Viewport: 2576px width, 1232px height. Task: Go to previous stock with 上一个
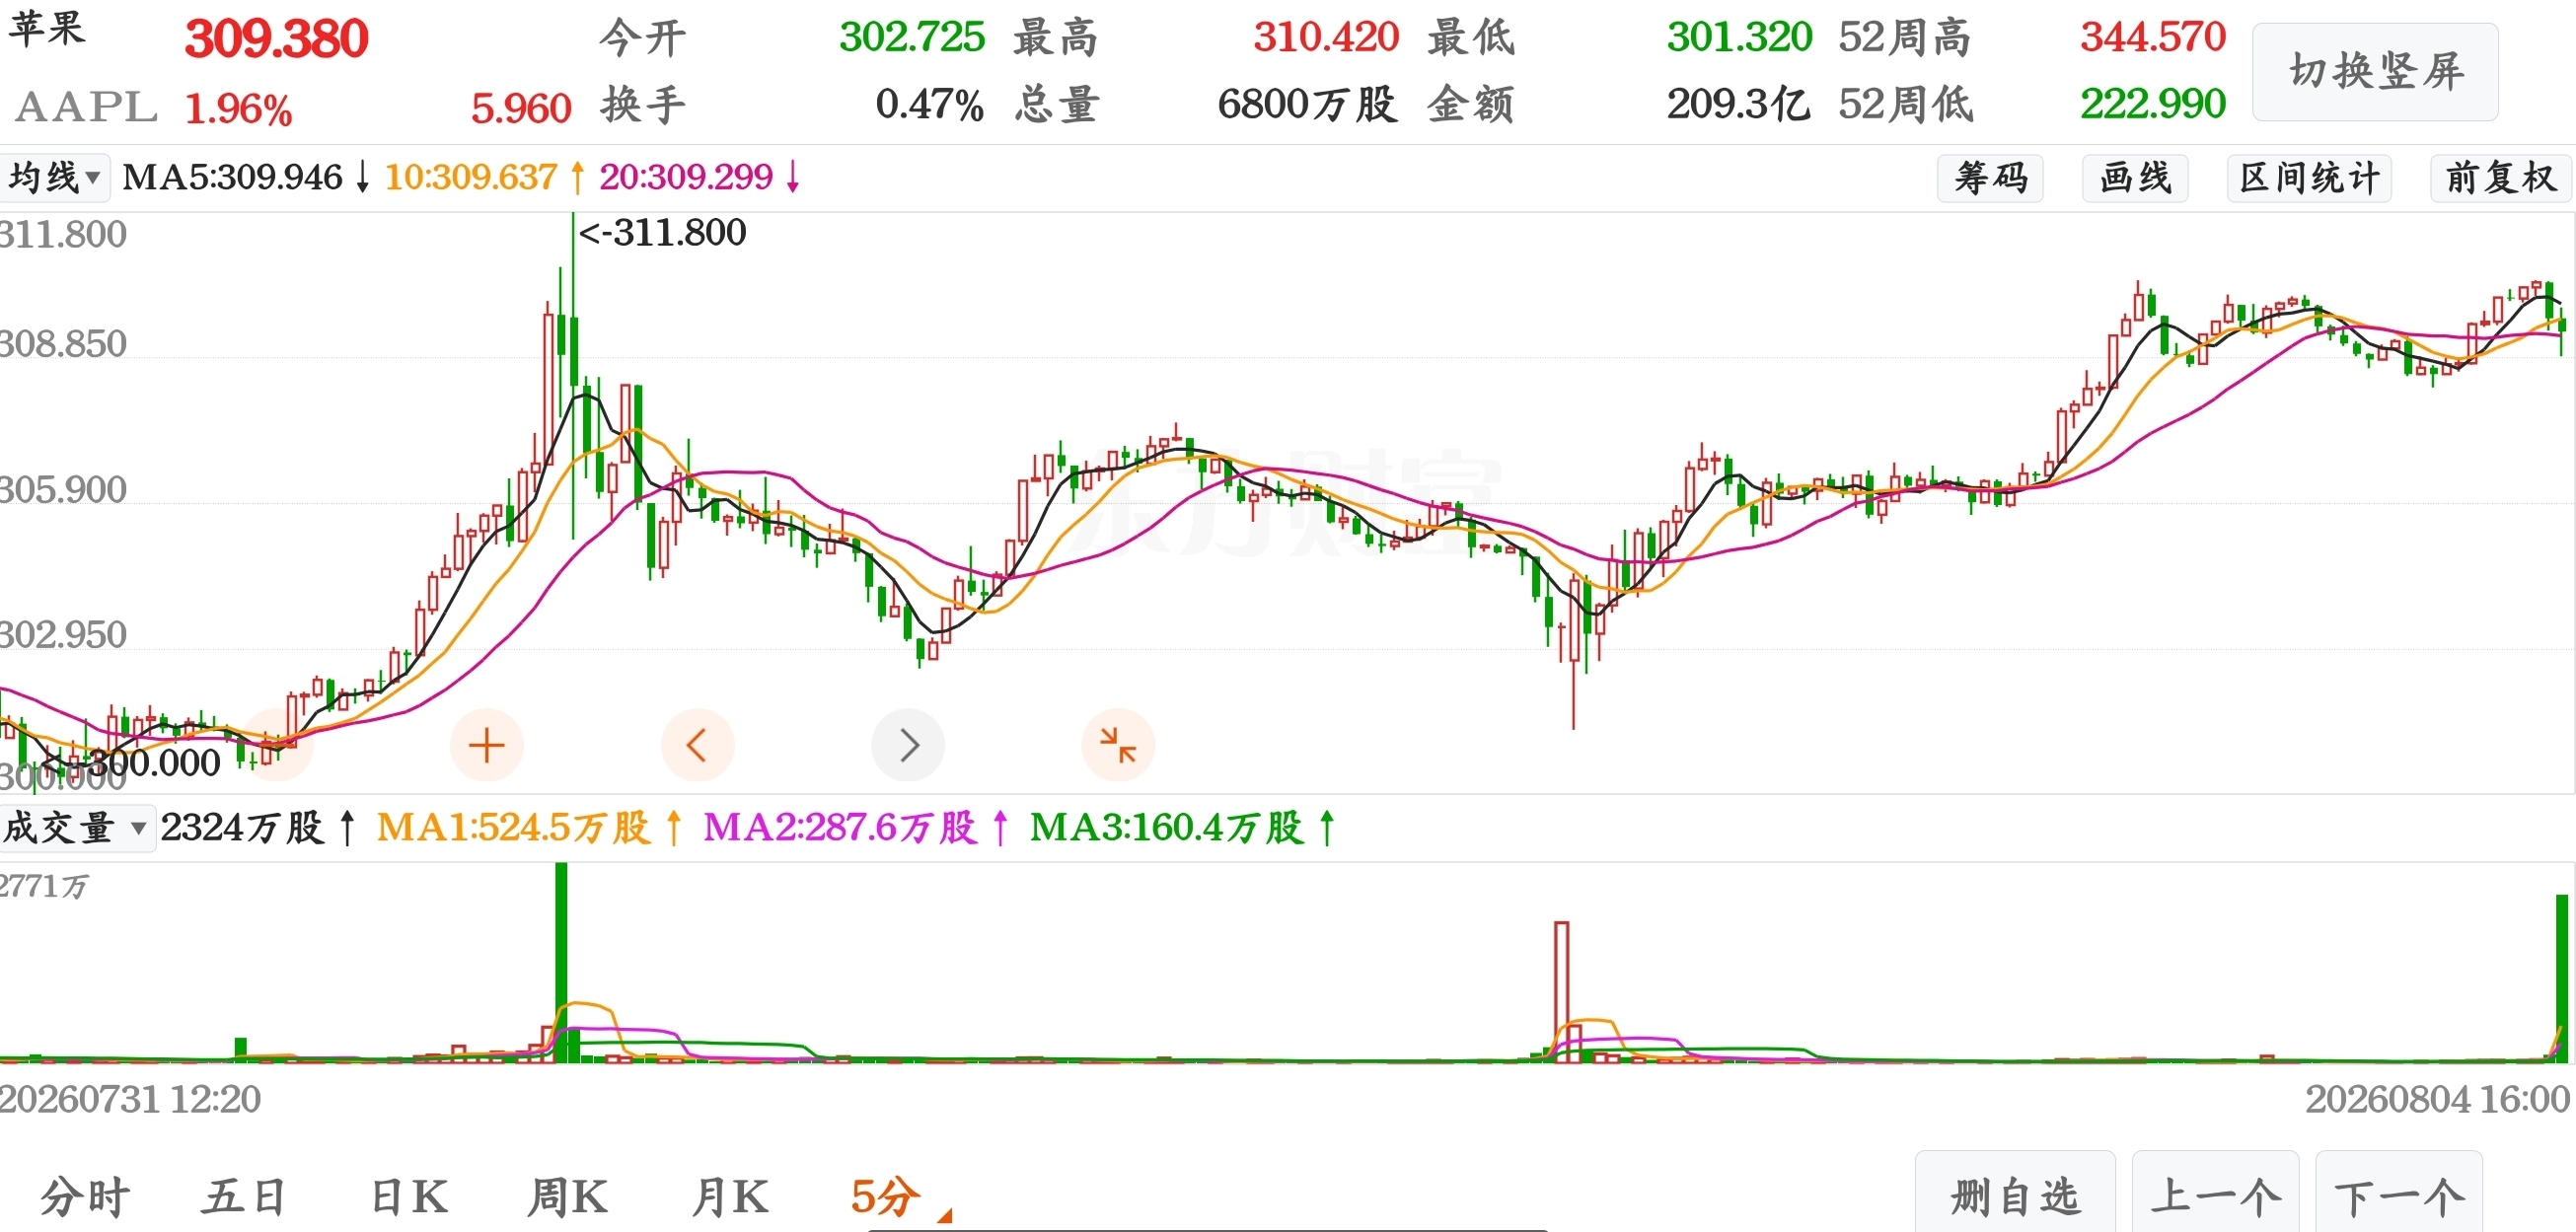pyautogui.click(x=2216, y=1194)
